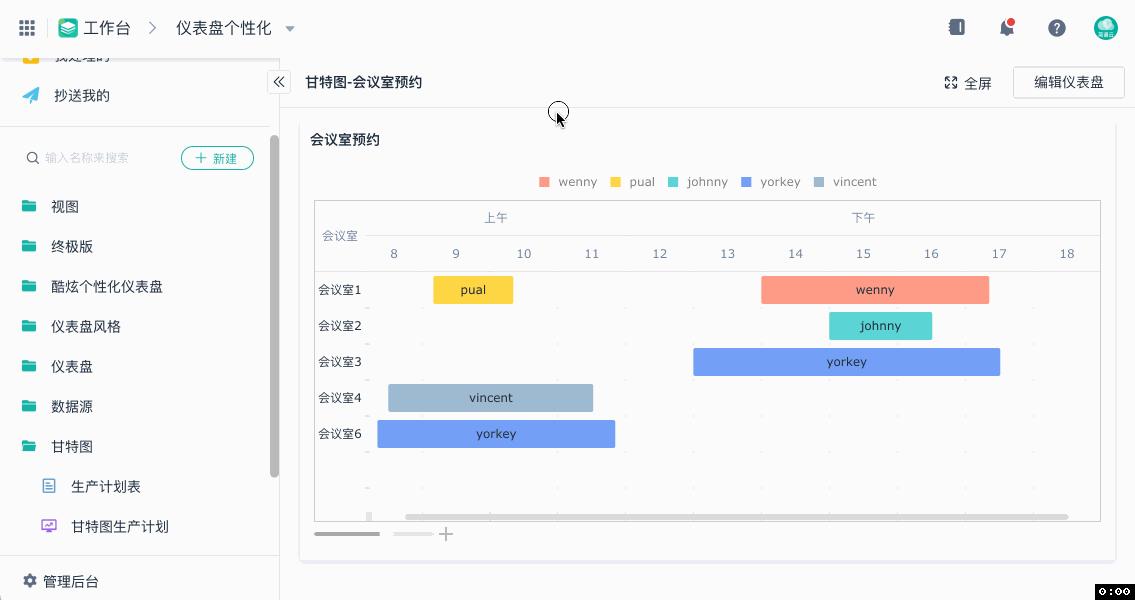Click the 上午 header label
The height and width of the screenshot is (600, 1135).
coord(496,218)
